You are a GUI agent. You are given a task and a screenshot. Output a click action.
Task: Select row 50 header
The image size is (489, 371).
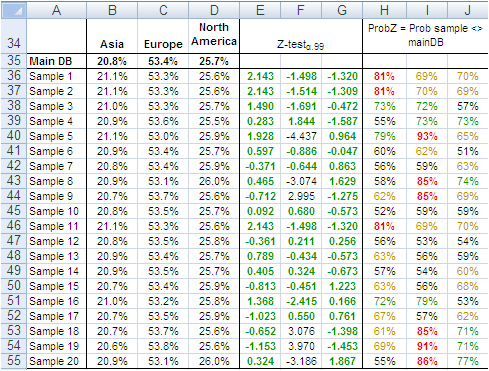14,286
